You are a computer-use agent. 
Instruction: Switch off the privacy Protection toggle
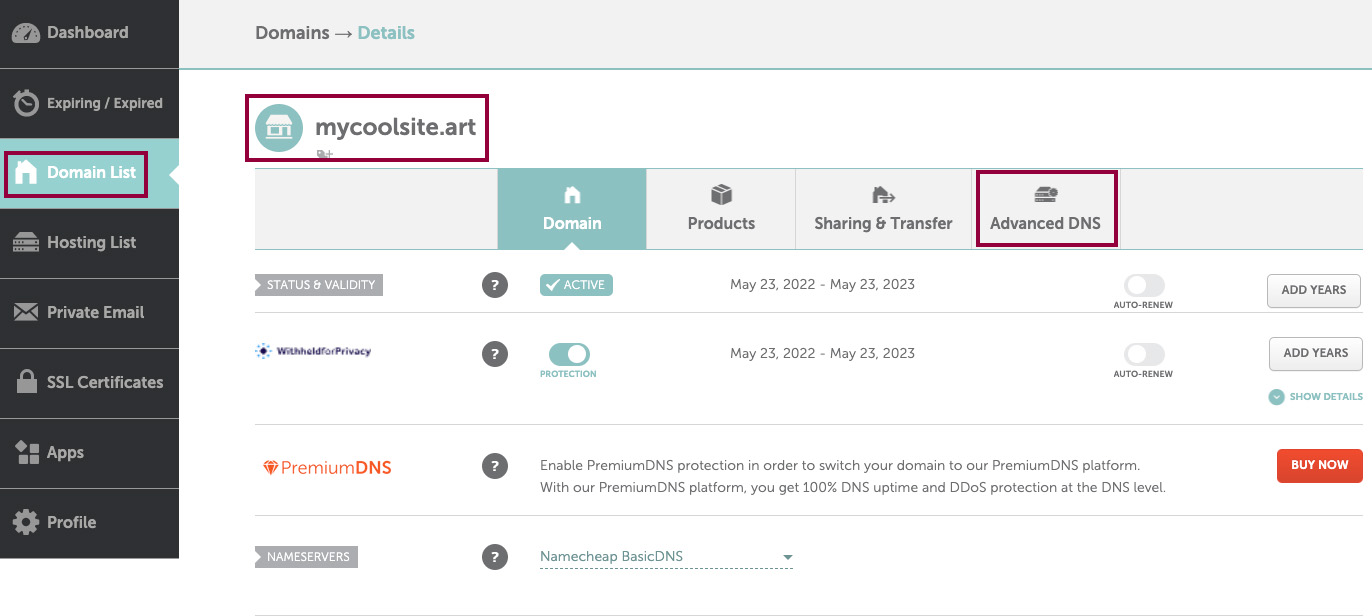click(569, 354)
